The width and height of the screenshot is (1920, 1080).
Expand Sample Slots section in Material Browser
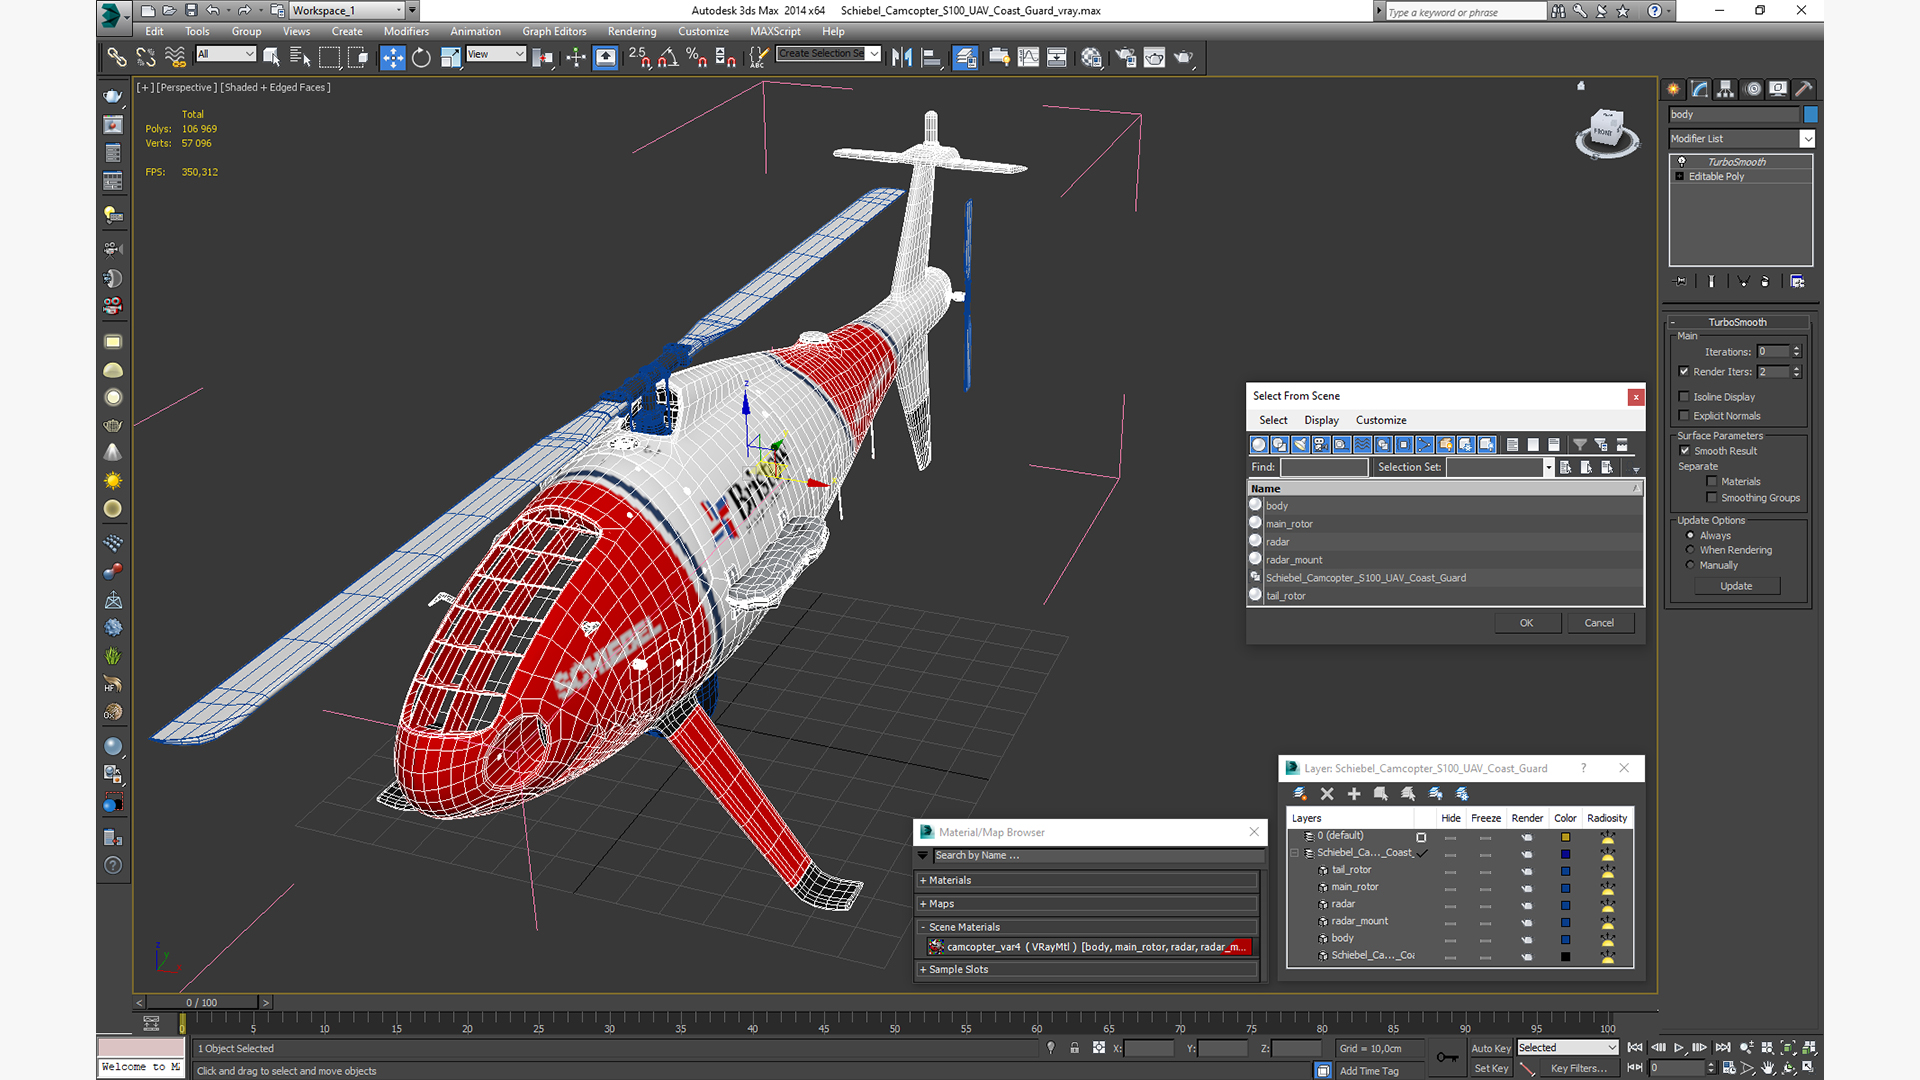pos(923,969)
